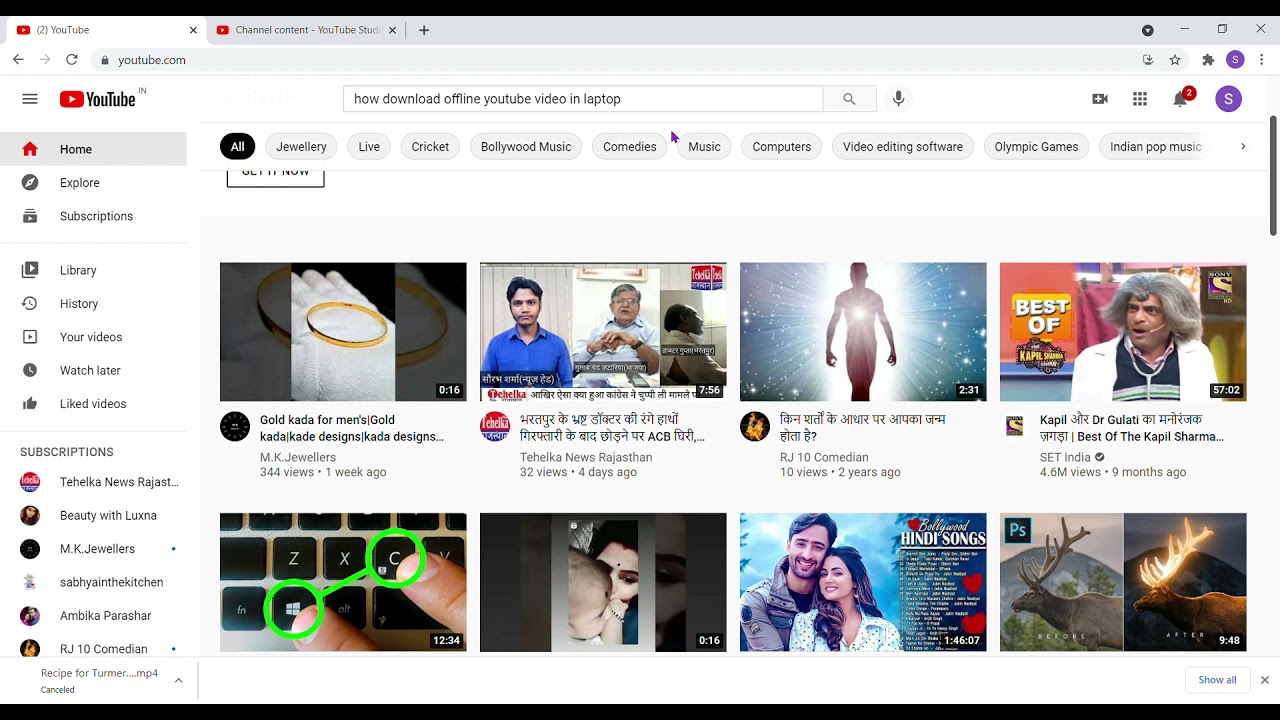Open Chrome profile avatar in toolbar
This screenshot has height=720, width=1280.
point(1235,60)
